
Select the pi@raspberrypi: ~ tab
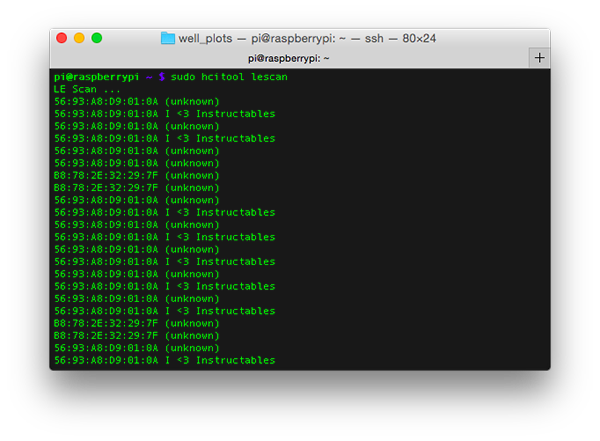coord(290,58)
